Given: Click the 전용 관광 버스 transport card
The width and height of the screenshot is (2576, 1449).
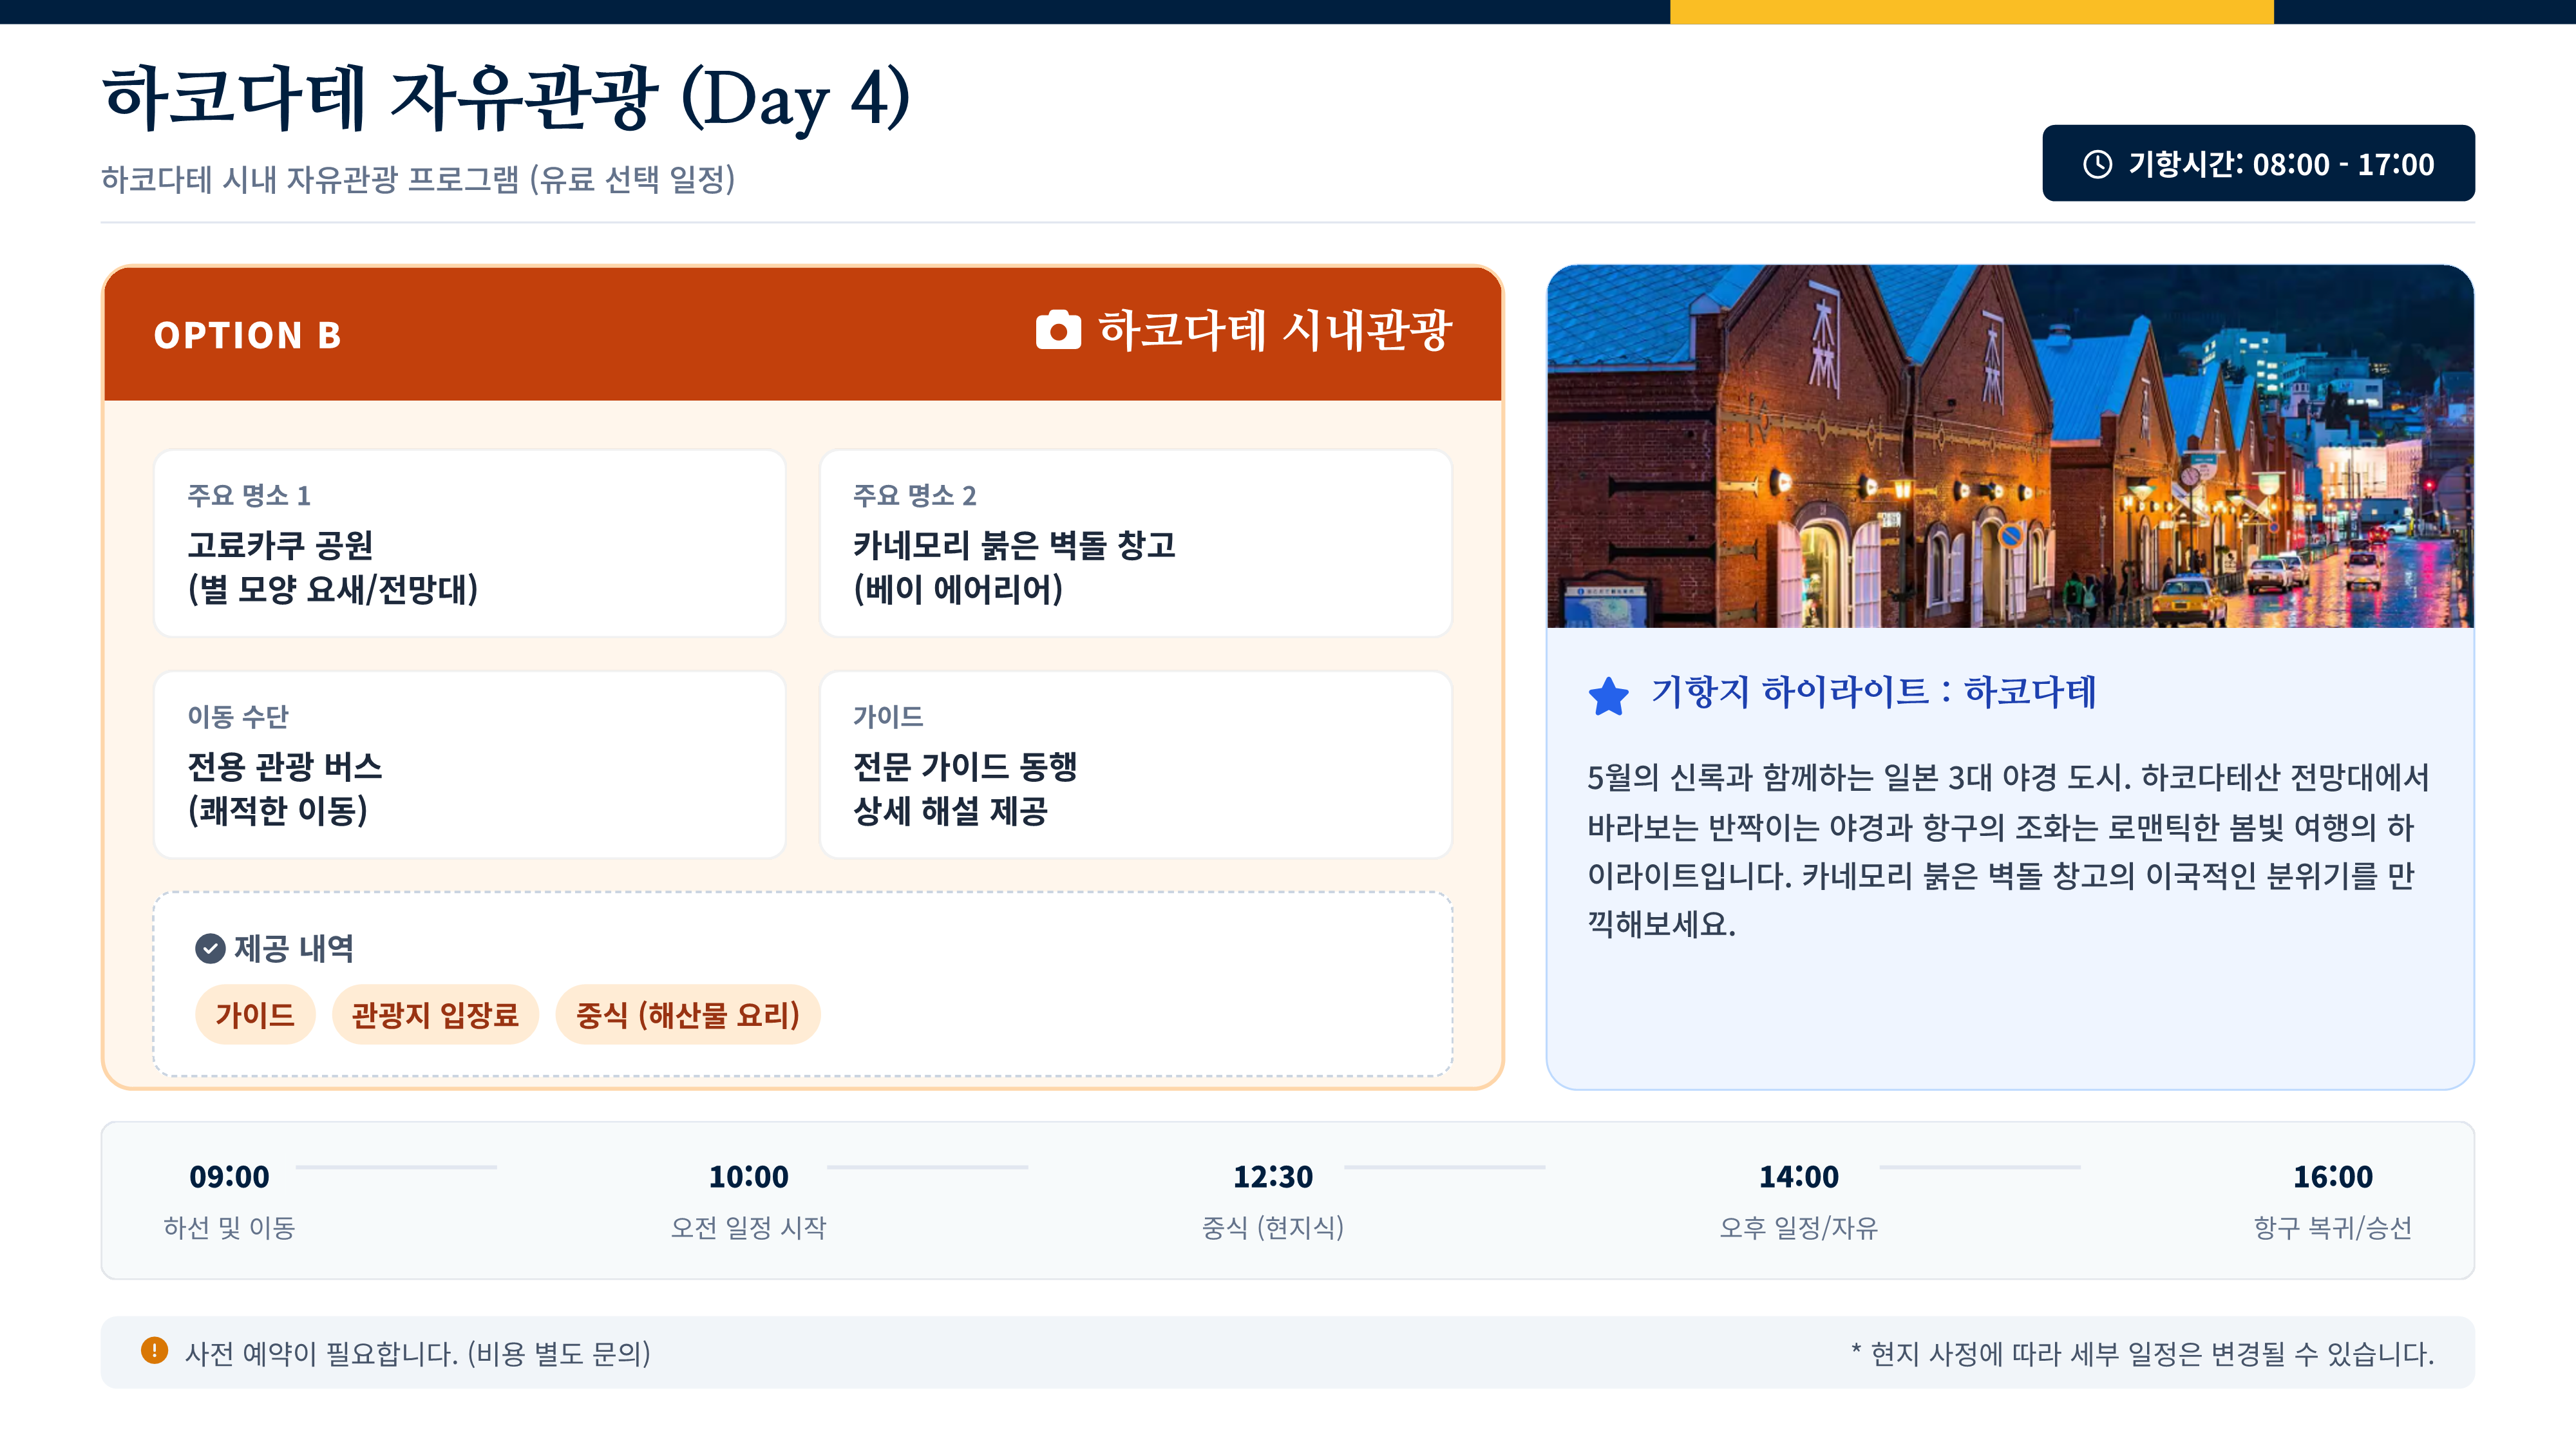Looking at the screenshot, I should pyautogui.click(x=469, y=765).
